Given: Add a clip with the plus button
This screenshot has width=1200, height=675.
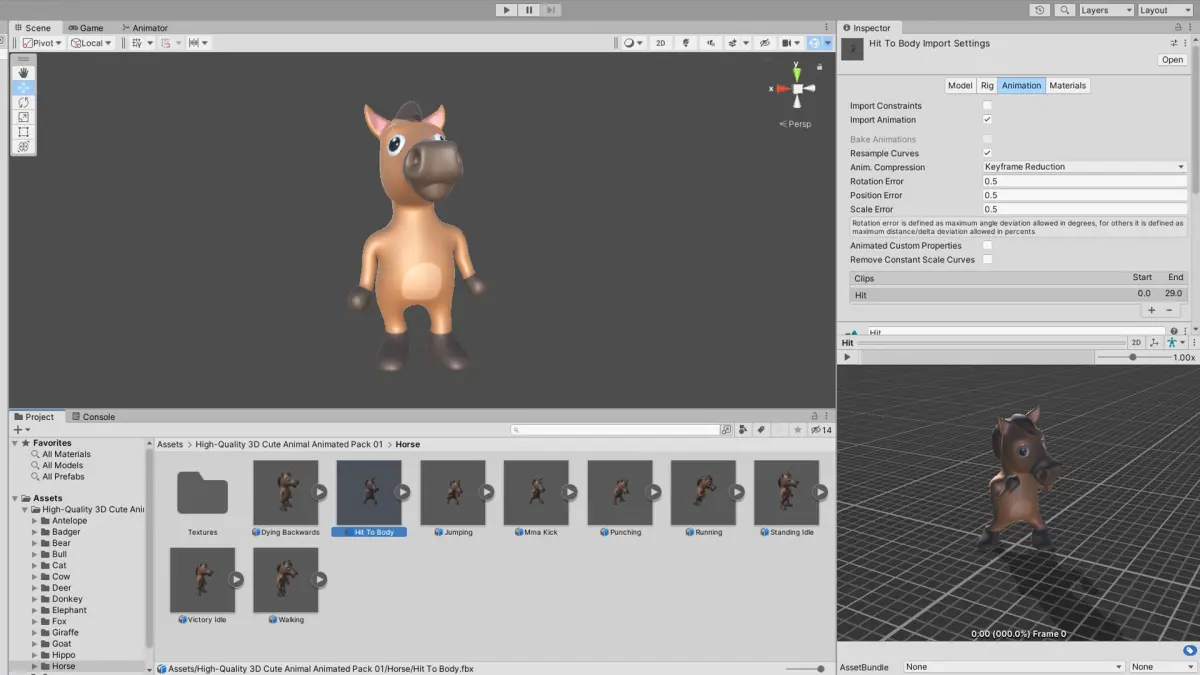Looking at the screenshot, I should [x=1151, y=310].
